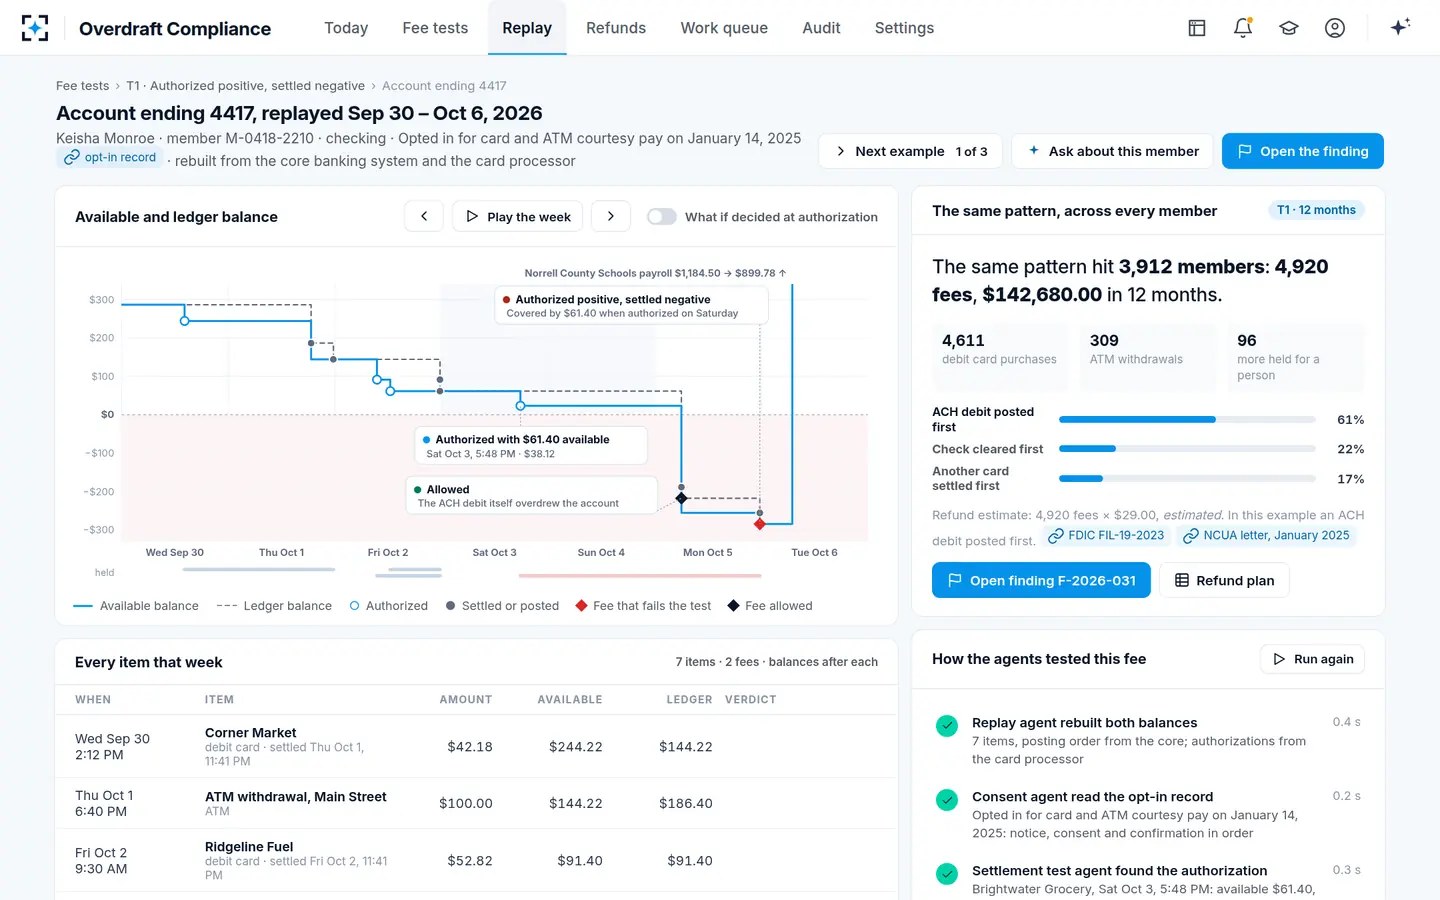Click the red fee-fails diamond on chart
This screenshot has height=900, width=1440.
(x=760, y=524)
